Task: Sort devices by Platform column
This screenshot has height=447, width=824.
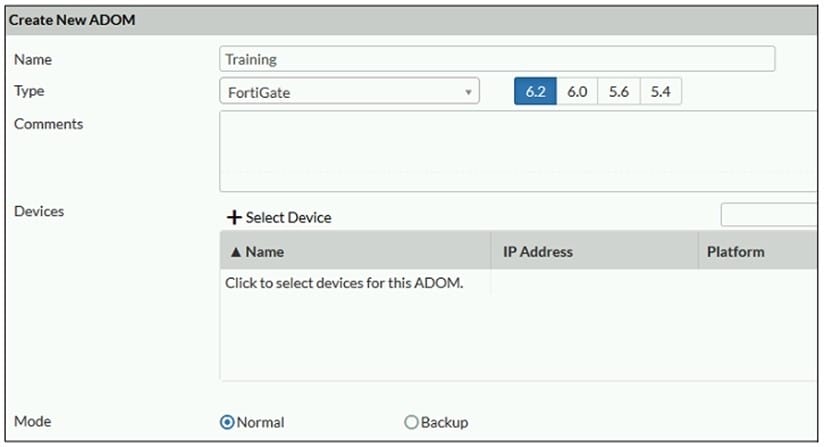Action: pos(735,252)
